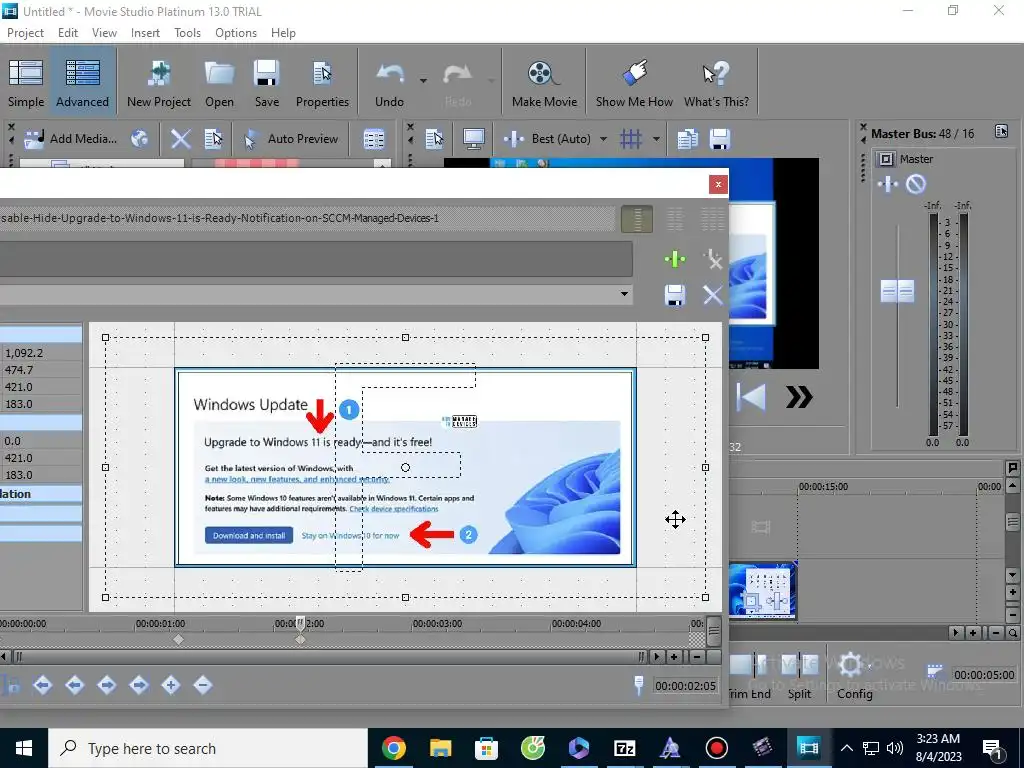Click the 474.7 value field
The height and width of the screenshot is (768, 1024).
click(x=41, y=370)
